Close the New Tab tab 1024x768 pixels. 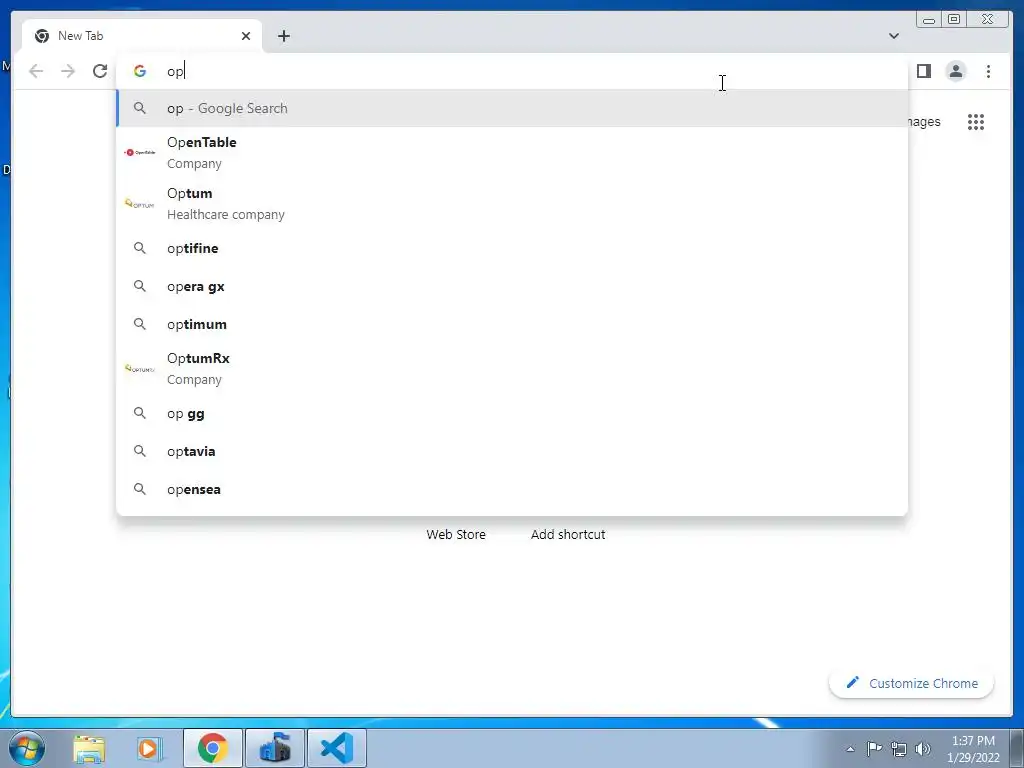[246, 36]
